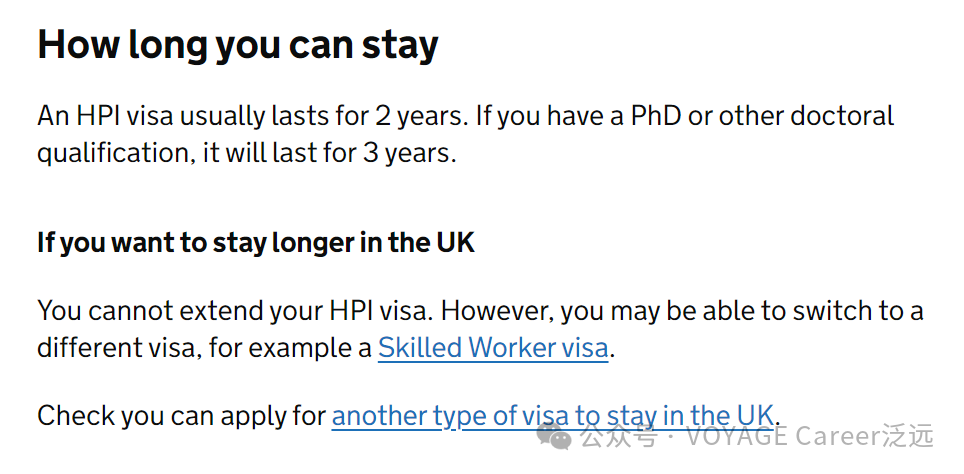Click the word 'PhD' in the first paragraph
964x474 pixels.
[x=656, y=116]
